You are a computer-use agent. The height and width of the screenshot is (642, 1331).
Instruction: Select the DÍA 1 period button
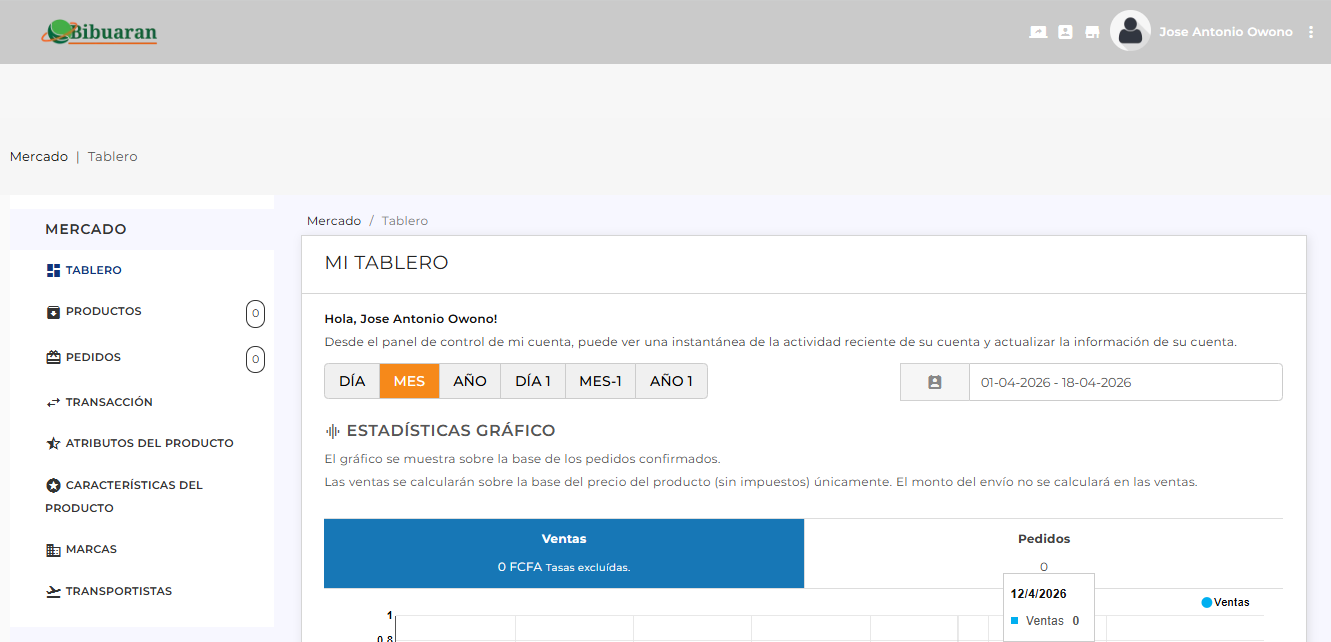click(533, 381)
